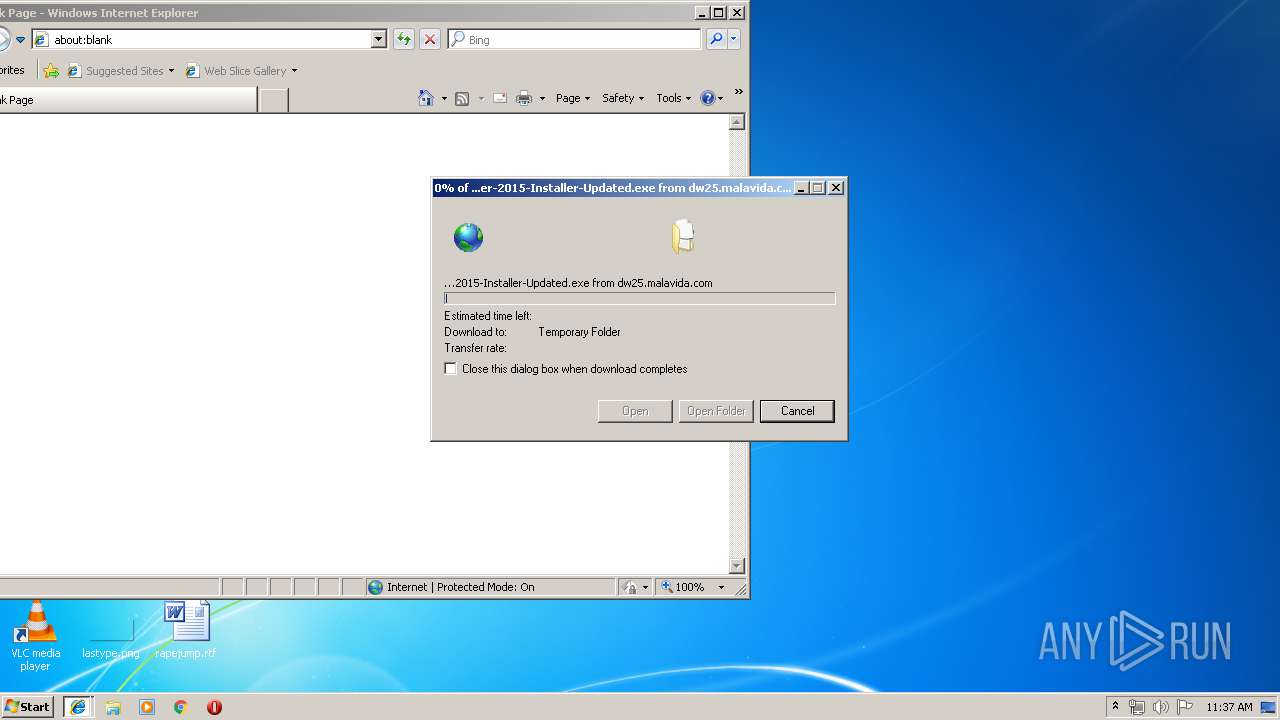Click the Action Center flag tray icon
The height and width of the screenshot is (720, 1280).
pos(1185,707)
